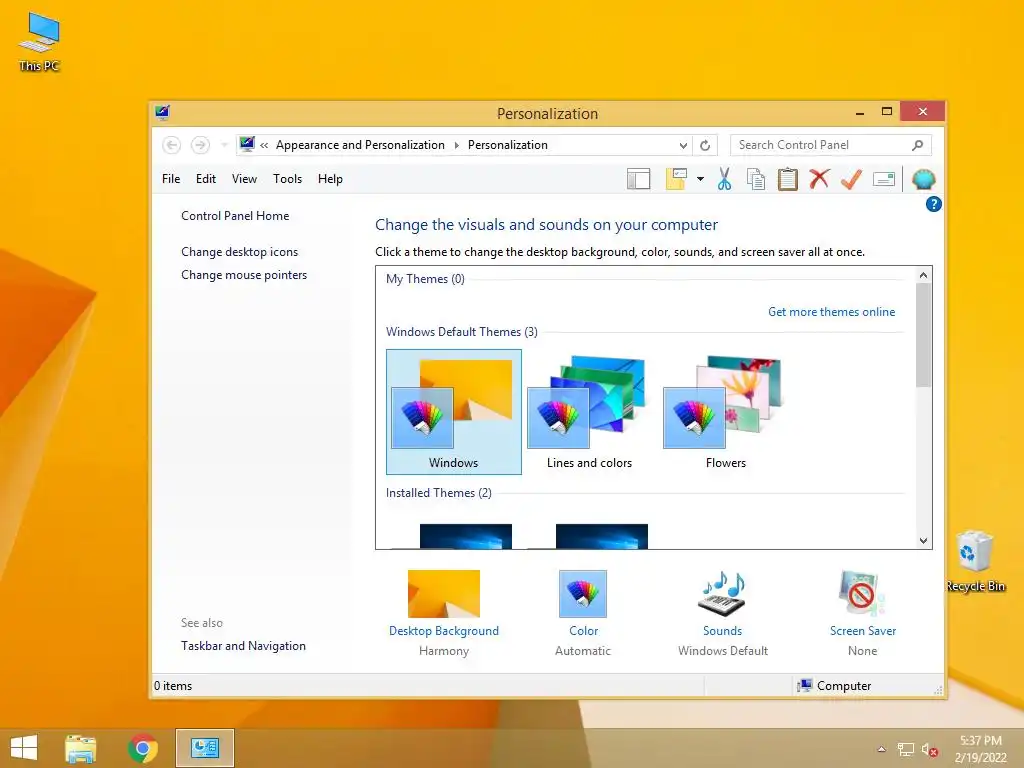This screenshot has height=768, width=1024.
Task: Click the 0 items status text
Action: tap(173, 686)
